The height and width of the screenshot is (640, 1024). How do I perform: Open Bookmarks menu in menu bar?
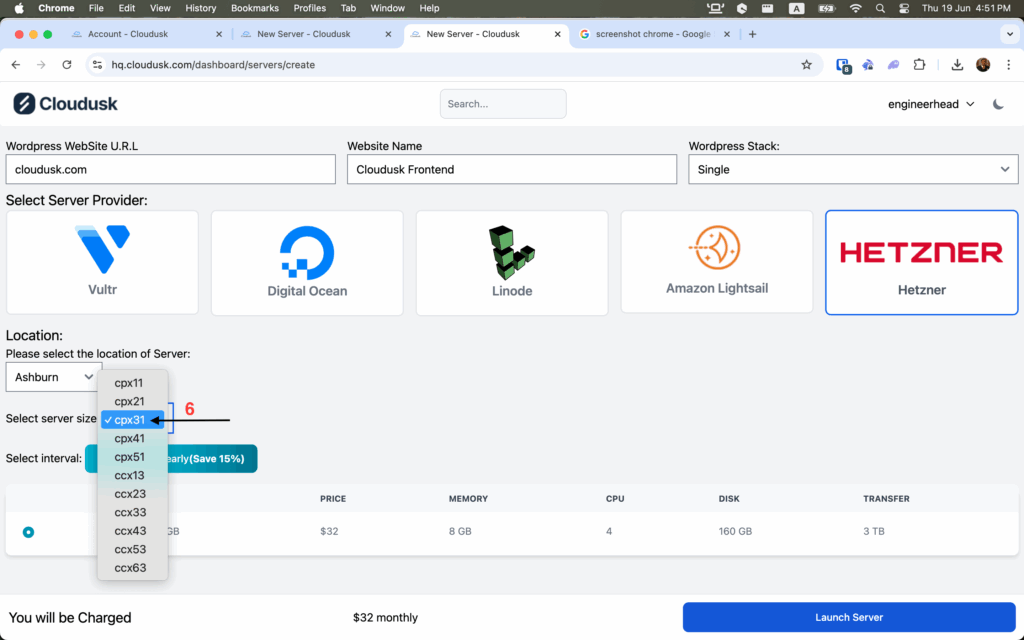coord(254,8)
